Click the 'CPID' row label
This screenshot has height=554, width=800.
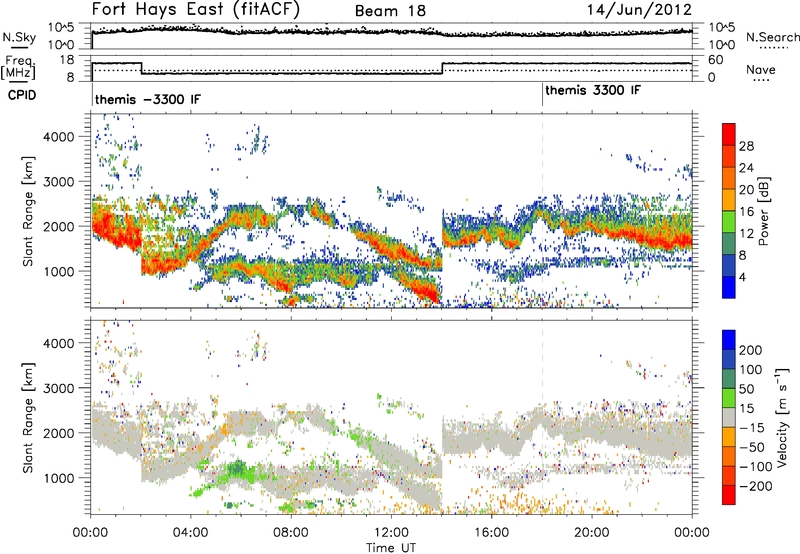click(x=22, y=95)
